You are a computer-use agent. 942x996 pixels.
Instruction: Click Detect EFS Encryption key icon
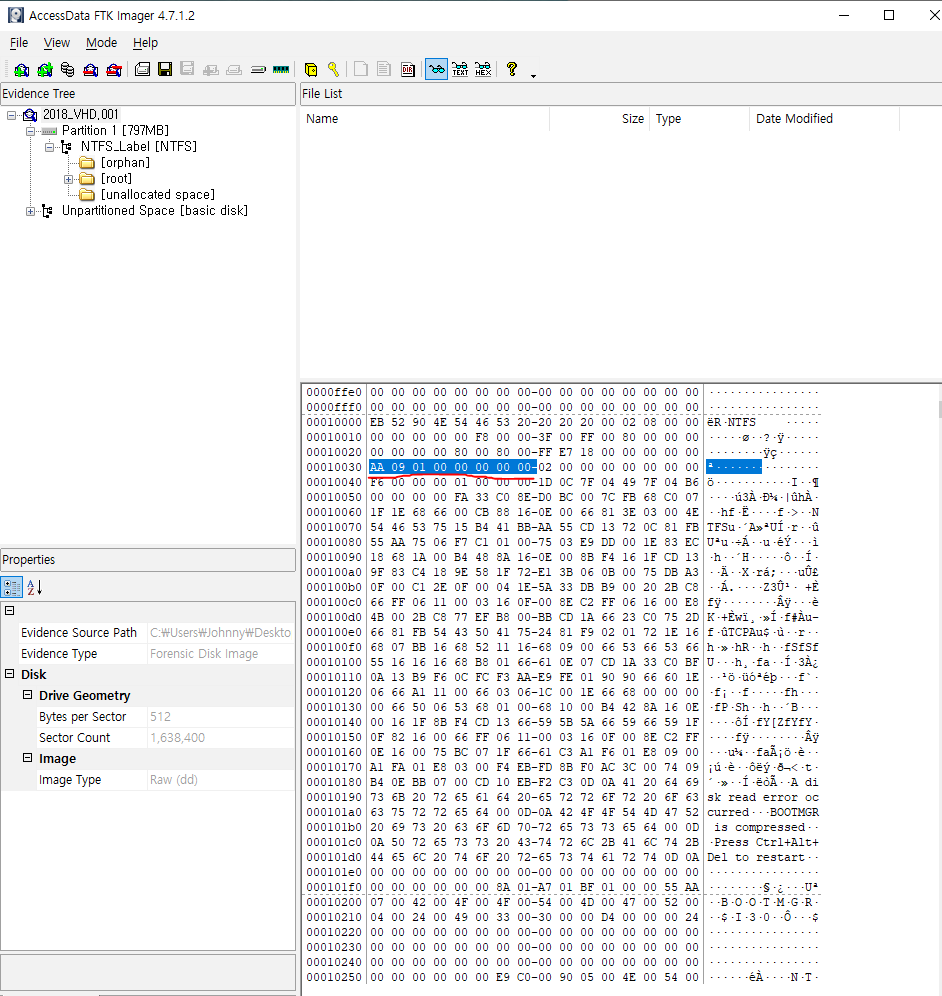pos(333,69)
